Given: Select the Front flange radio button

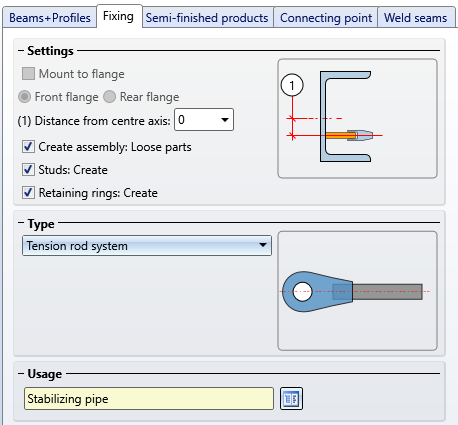Looking at the screenshot, I should point(25,97).
